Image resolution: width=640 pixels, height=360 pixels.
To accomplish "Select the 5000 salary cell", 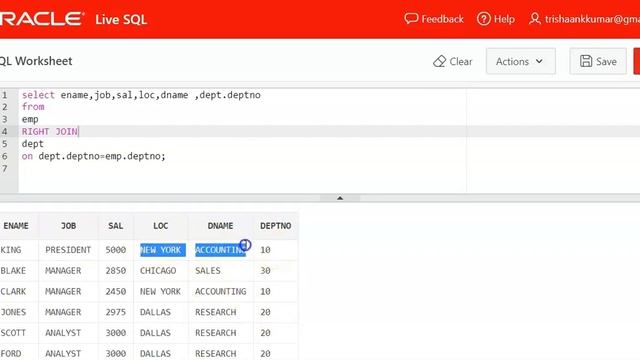I will tap(116, 250).
